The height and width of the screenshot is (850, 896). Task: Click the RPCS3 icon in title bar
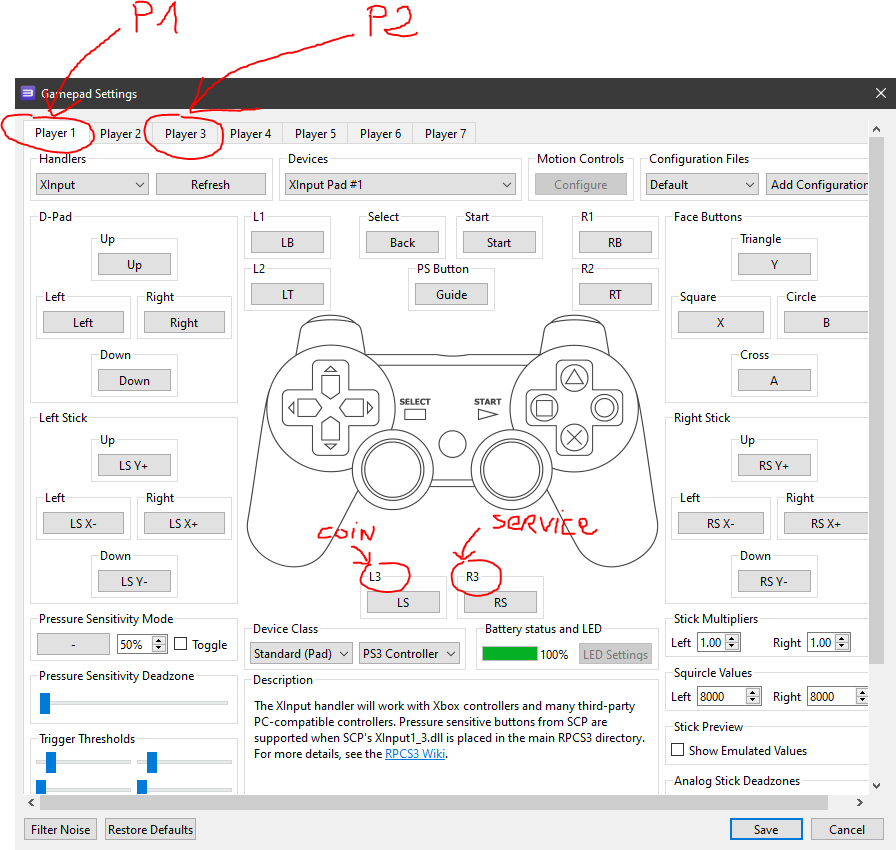pyautogui.click(x=28, y=93)
